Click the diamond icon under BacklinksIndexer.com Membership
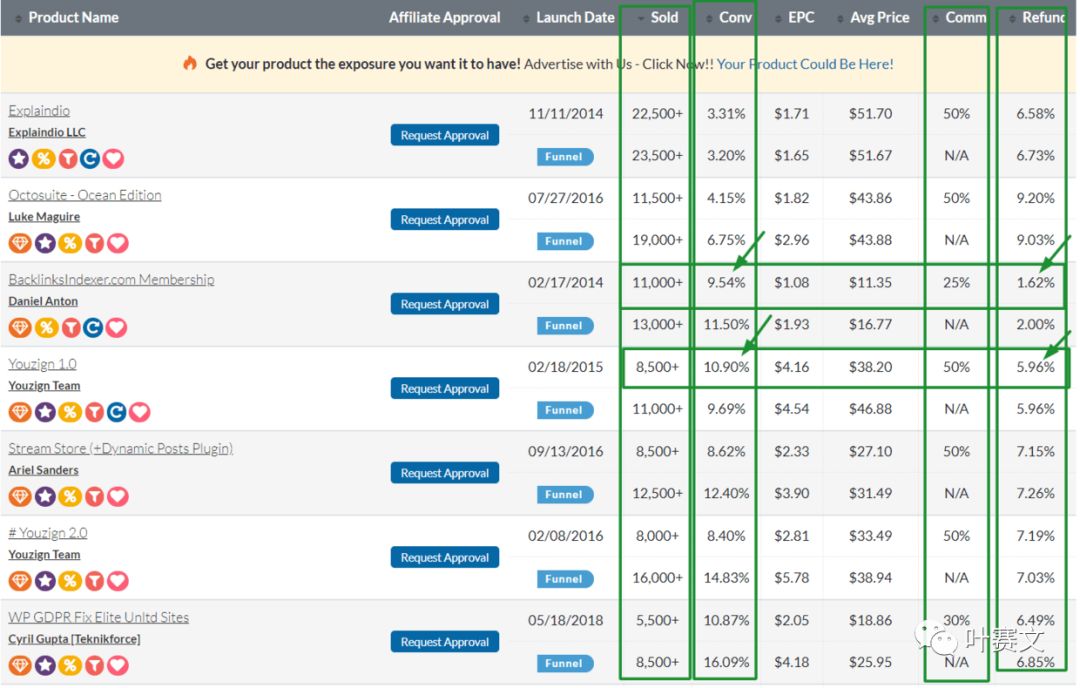 tap(20, 328)
